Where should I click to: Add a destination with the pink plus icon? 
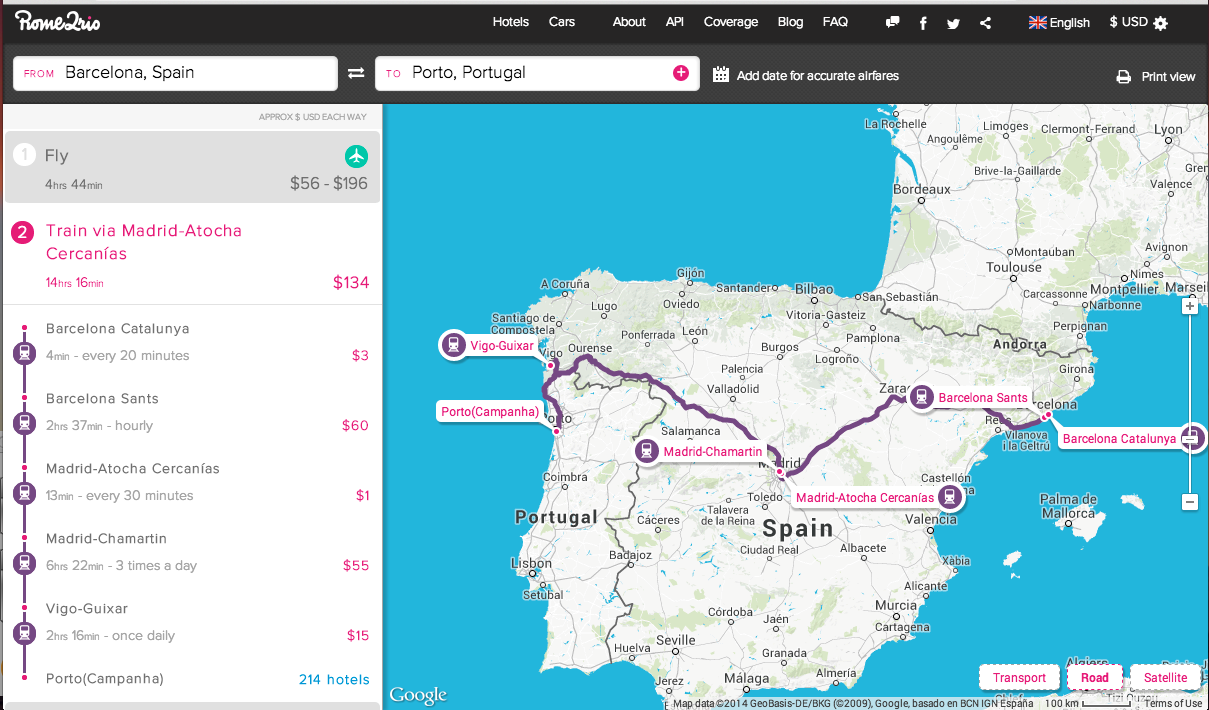pyautogui.click(x=681, y=72)
